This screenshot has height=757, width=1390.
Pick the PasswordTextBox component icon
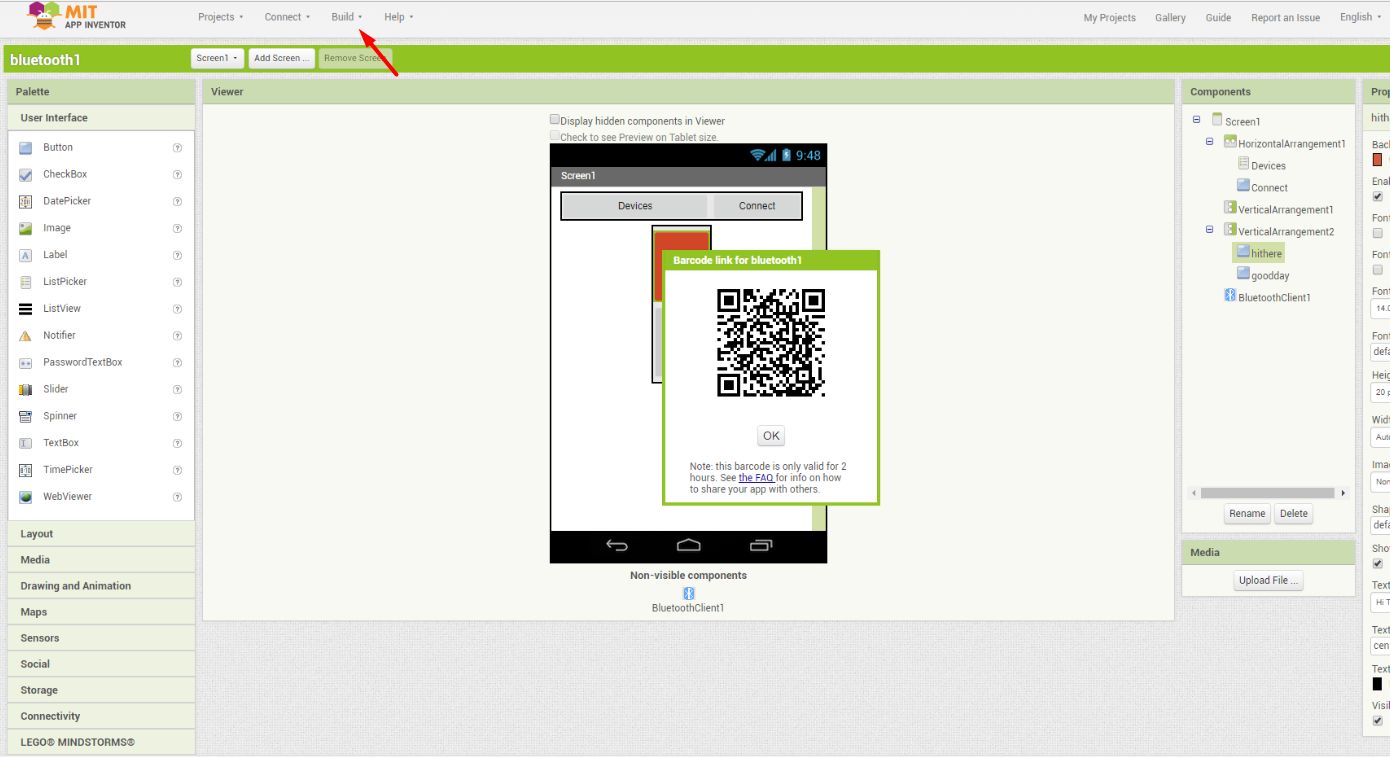click(26, 363)
